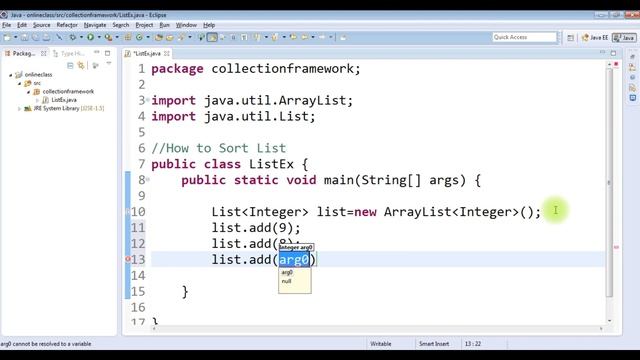The width and height of the screenshot is (640, 360).
Task: Open the Run menu
Action: coord(164,25)
